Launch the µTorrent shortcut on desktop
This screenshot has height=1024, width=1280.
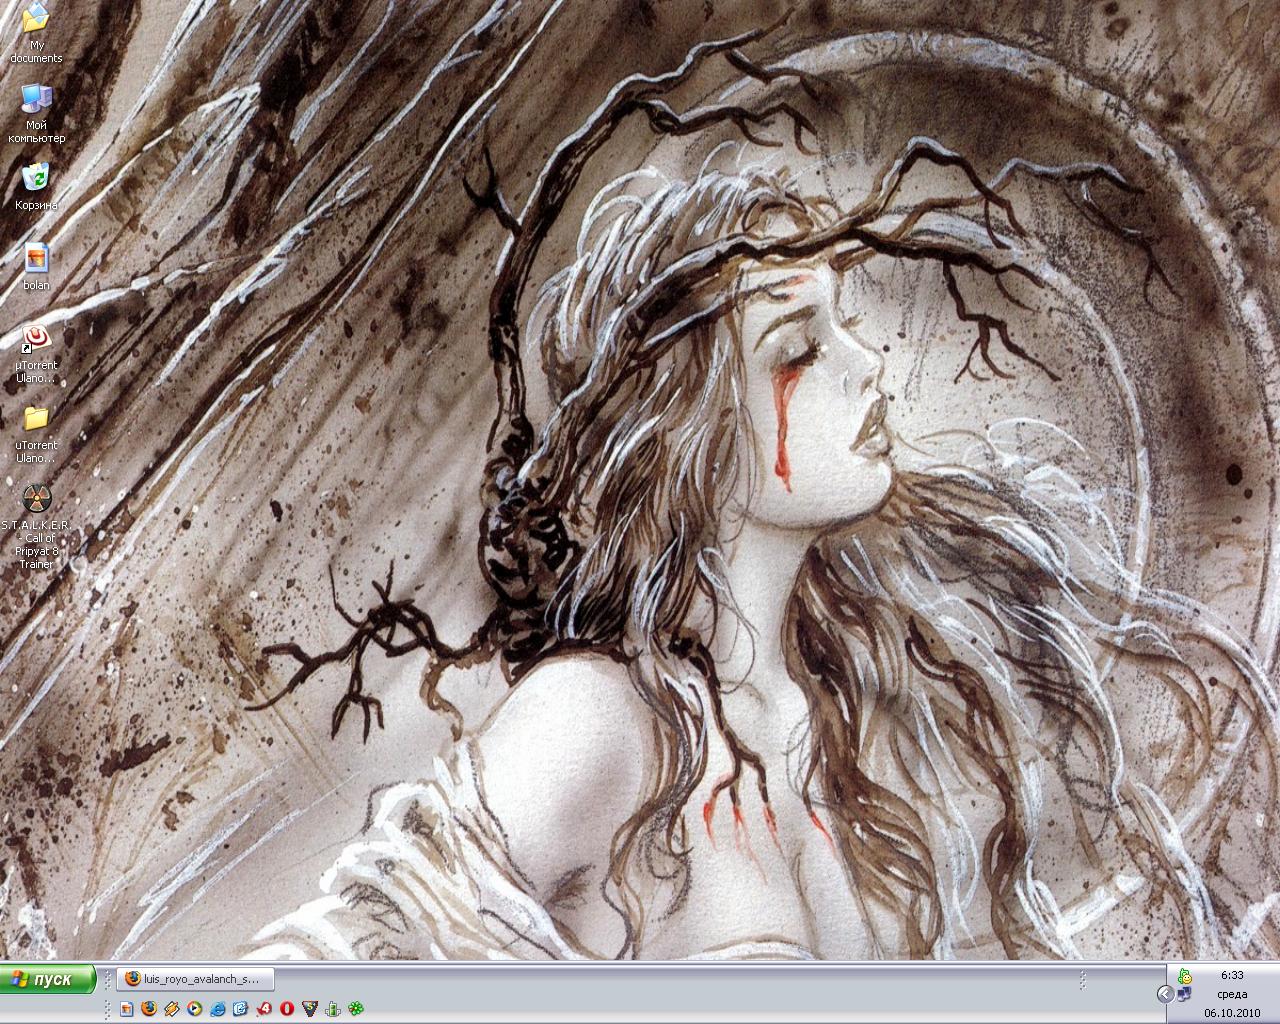pyautogui.click(x=36, y=338)
